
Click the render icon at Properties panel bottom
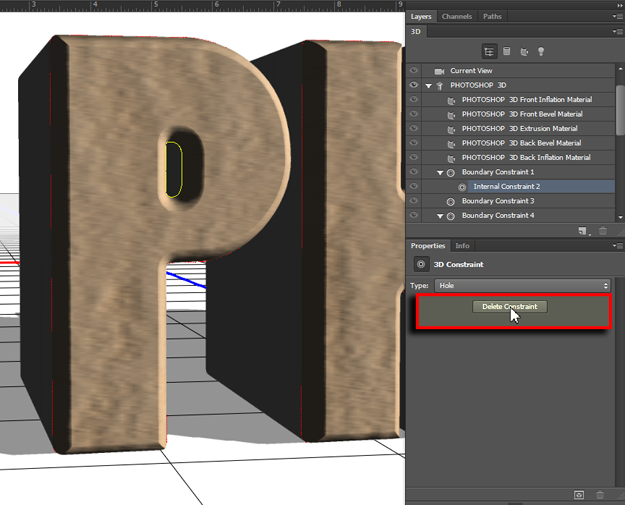pyautogui.click(x=579, y=495)
